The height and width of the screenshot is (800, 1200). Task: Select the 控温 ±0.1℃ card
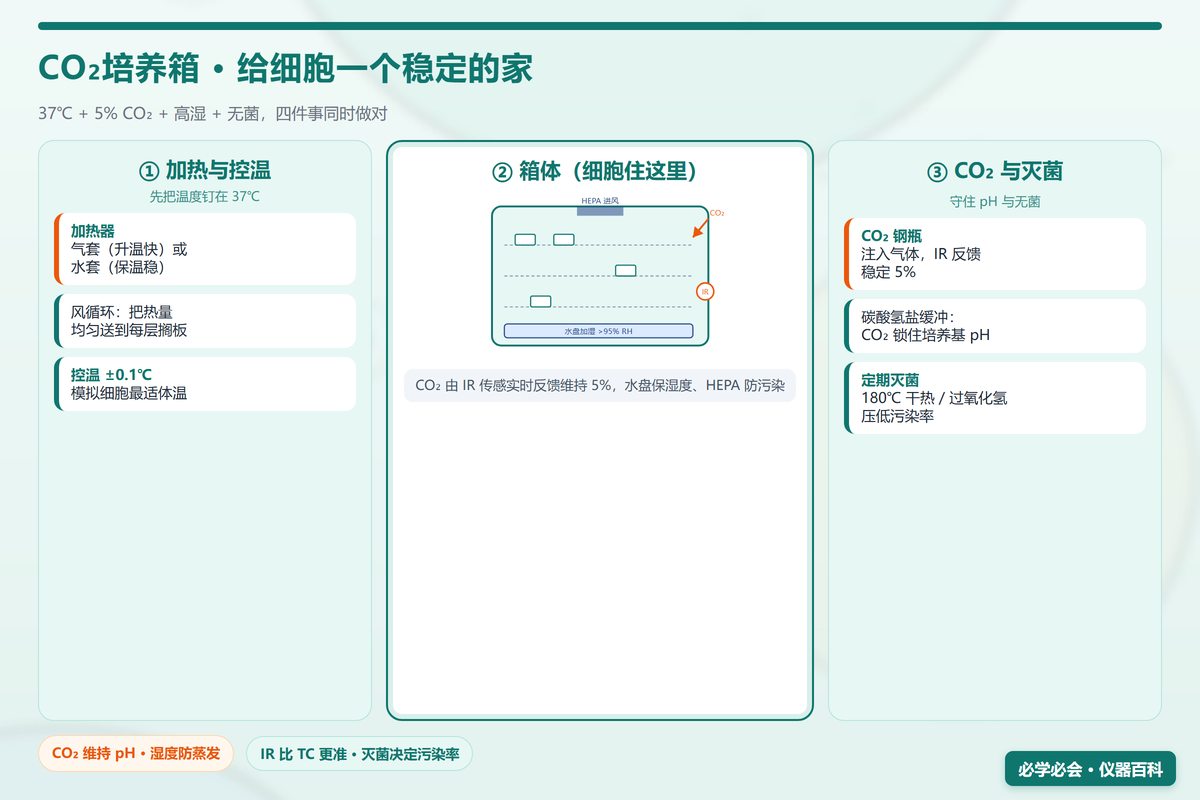[205, 384]
